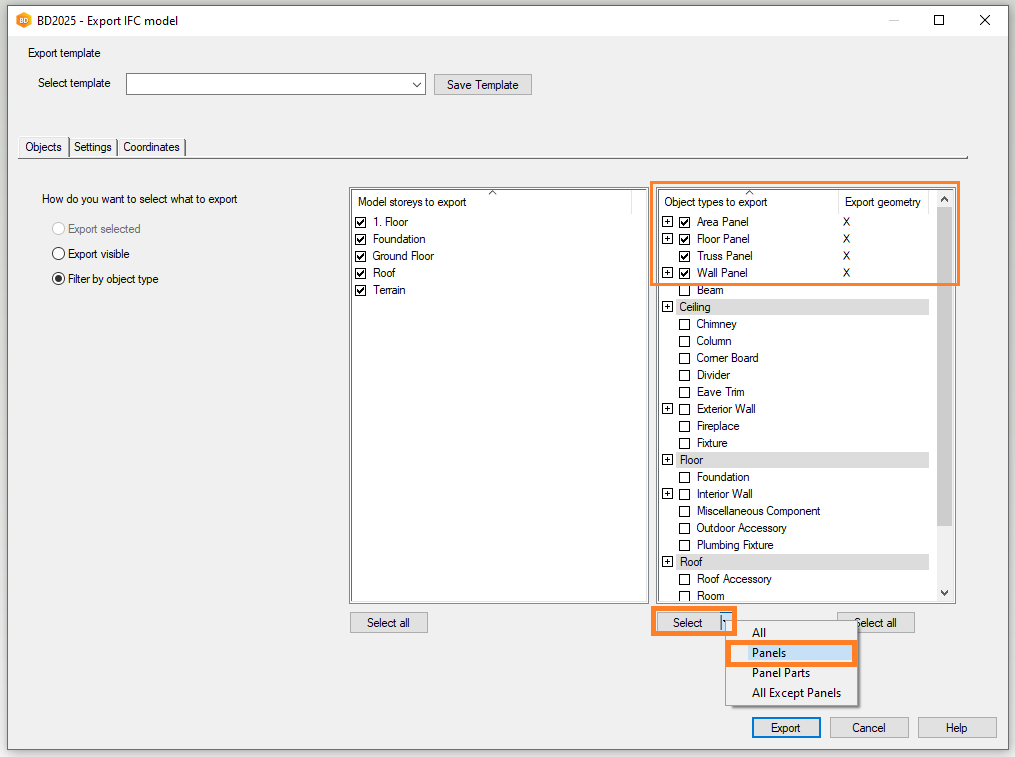Select Panel Parts in popup menu
Image resolution: width=1015 pixels, height=757 pixels.
780,673
